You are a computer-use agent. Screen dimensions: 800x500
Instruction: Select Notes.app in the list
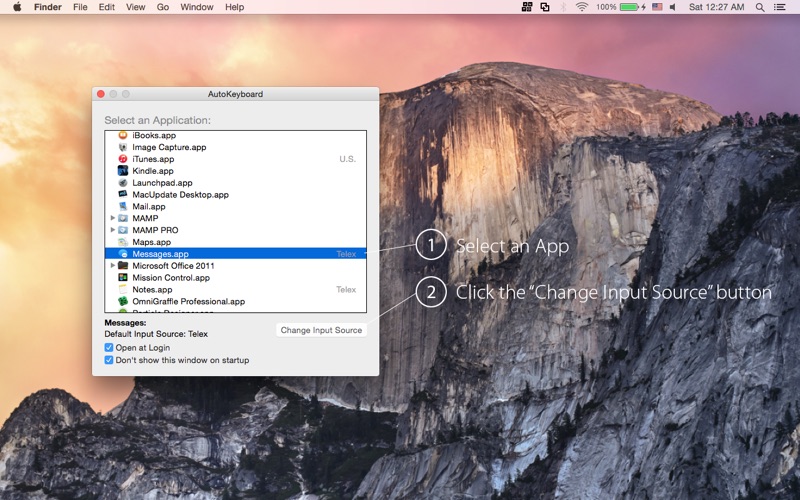pyautogui.click(x=152, y=289)
